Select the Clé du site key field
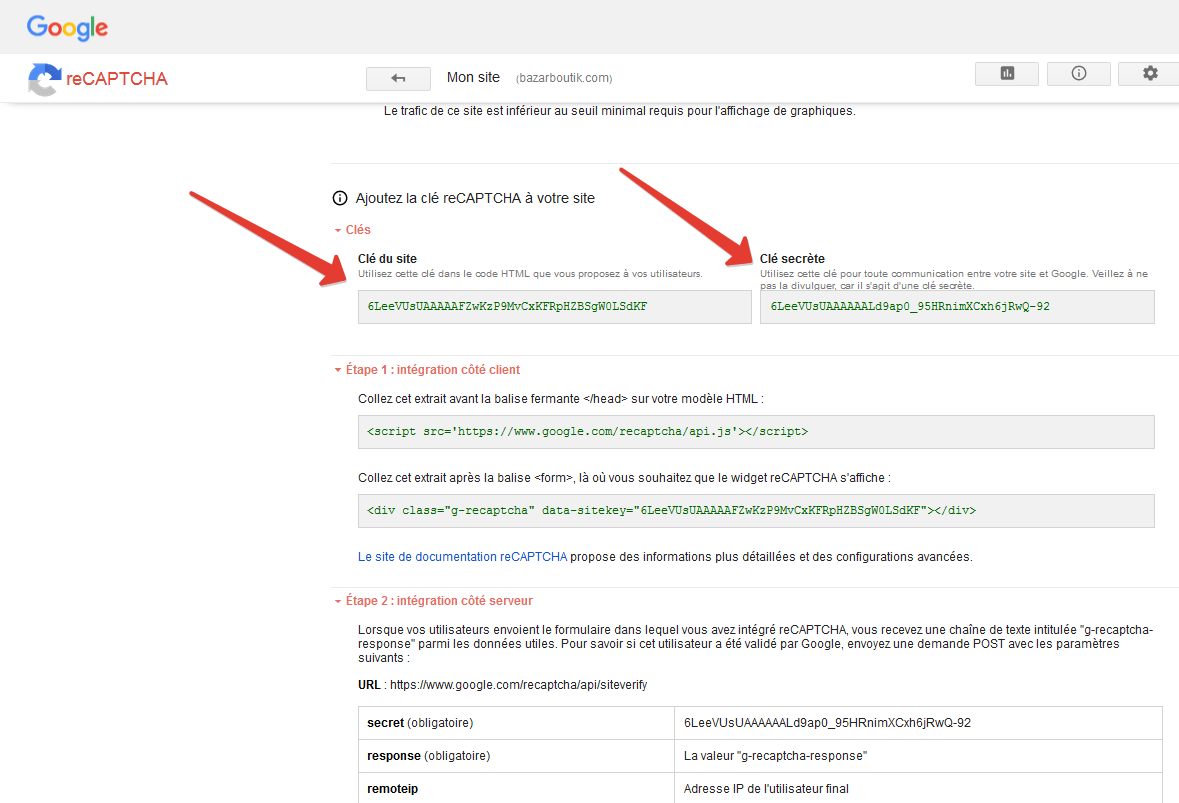1179x803 pixels. point(555,307)
